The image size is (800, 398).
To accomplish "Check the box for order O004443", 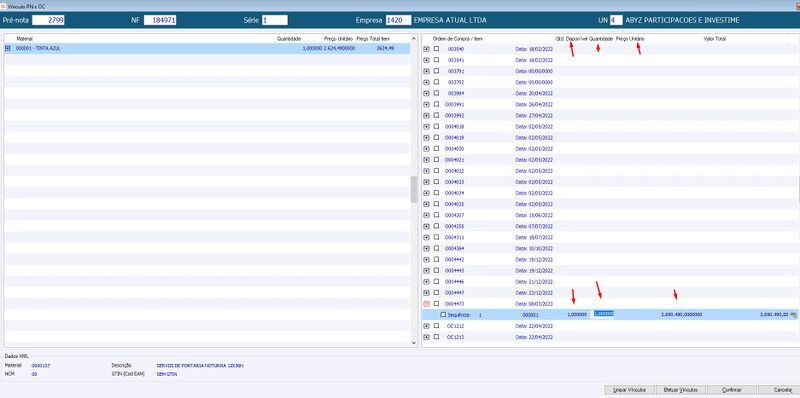I will click(x=436, y=270).
